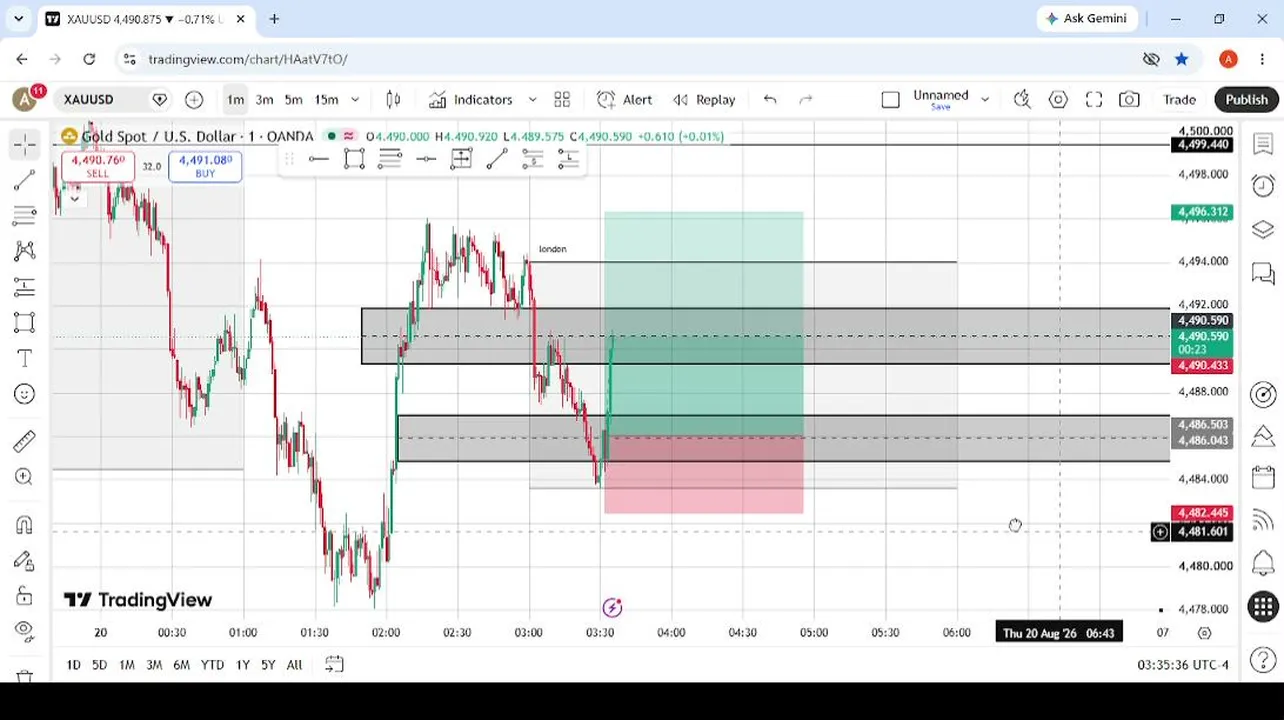Toggle magnet mode for drawings
Screen dimensions: 1284x720
pyautogui.click(x=25, y=525)
